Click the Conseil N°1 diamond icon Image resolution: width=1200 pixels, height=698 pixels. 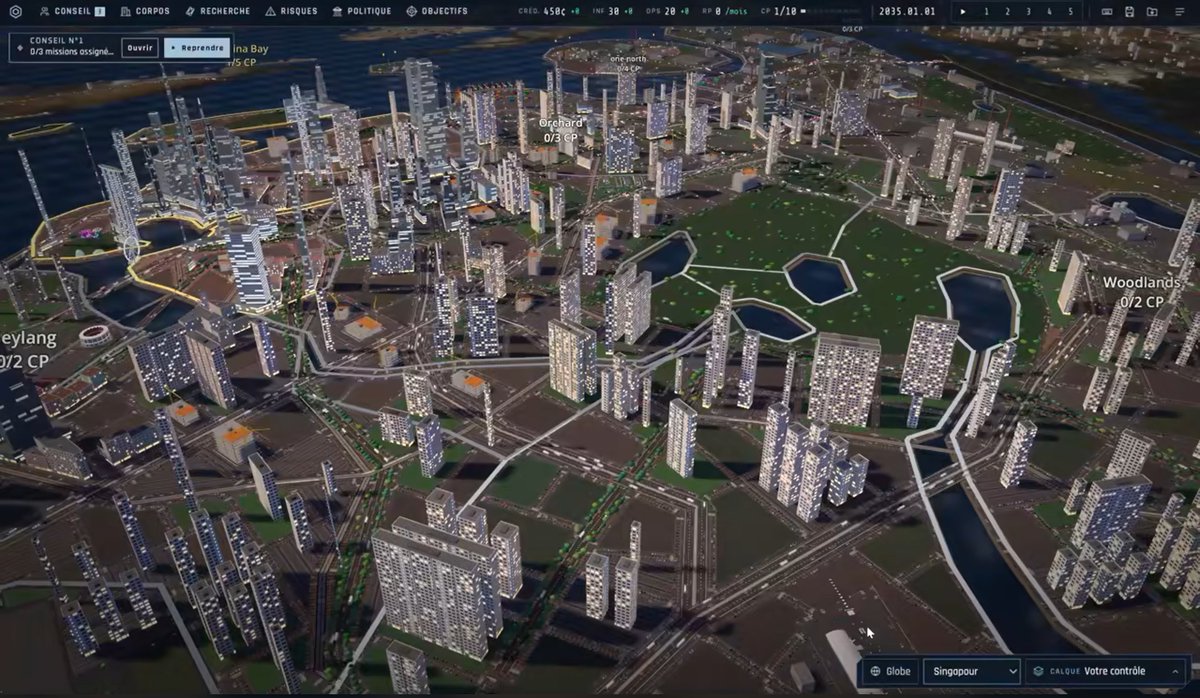click(20, 47)
